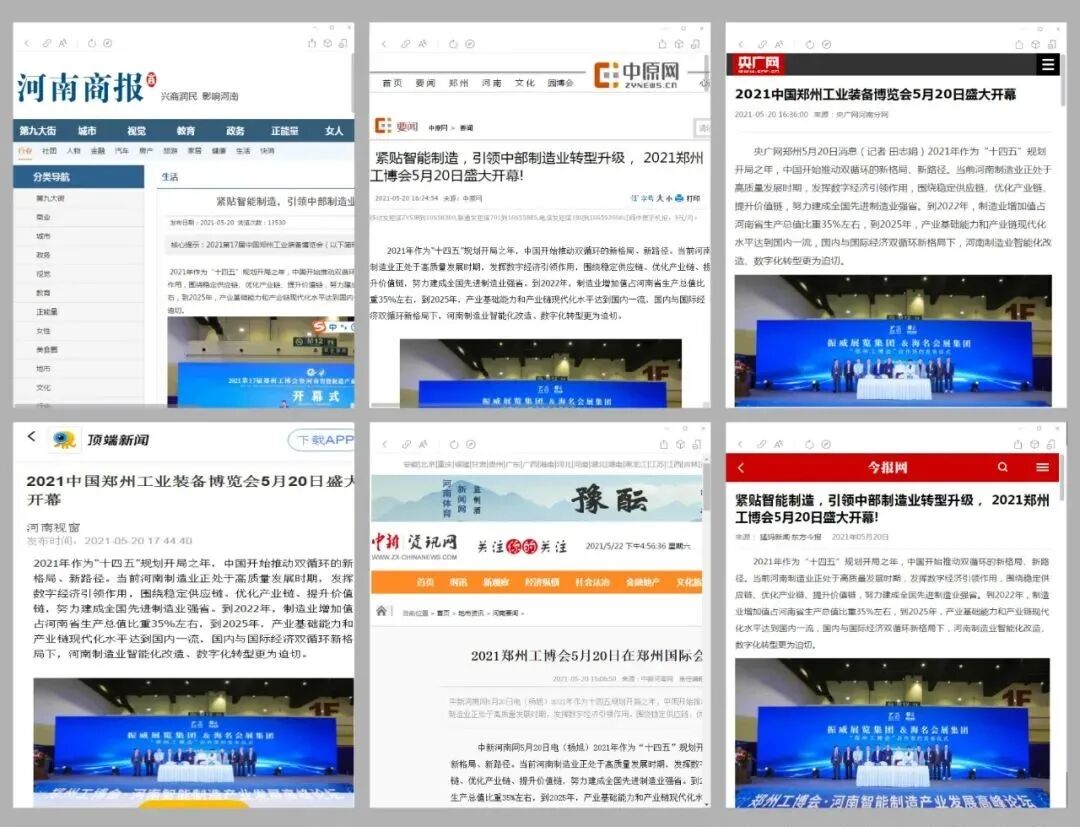Open 正能量 in 河南商报 blue nav bar
The image size is (1080, 827).
284,130
